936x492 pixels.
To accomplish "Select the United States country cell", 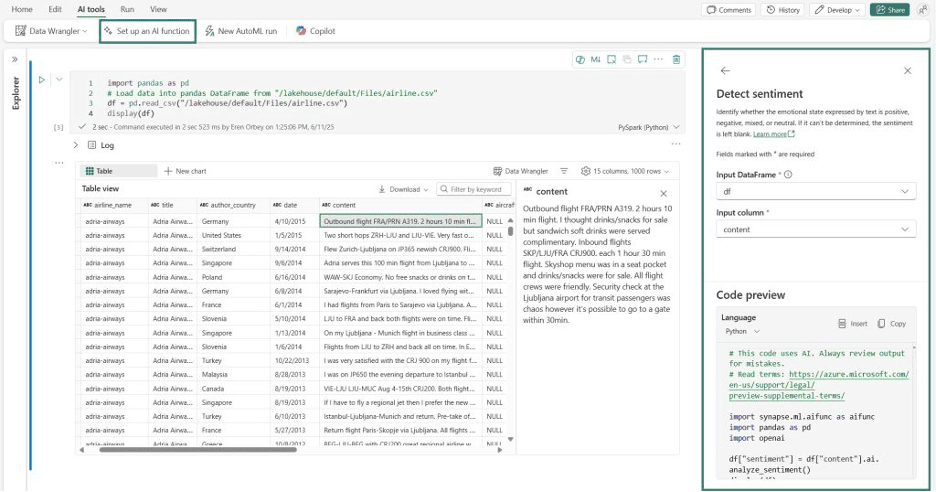I will [233, 235].
